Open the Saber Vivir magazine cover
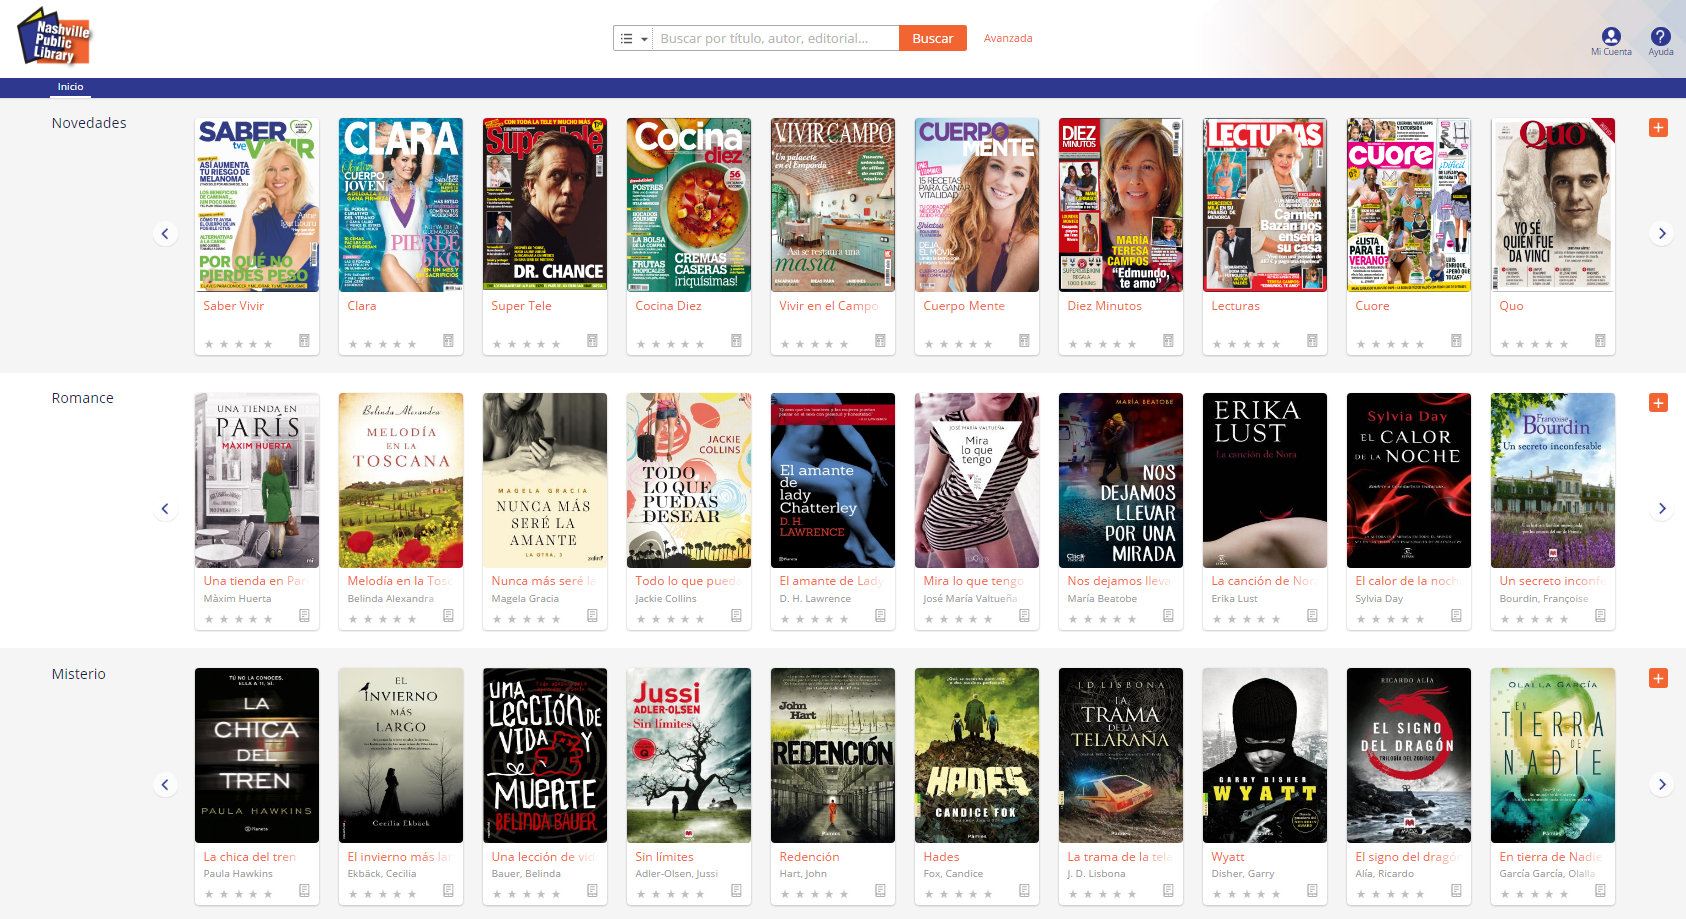1686x919 pixels. (x=257, y=205)
